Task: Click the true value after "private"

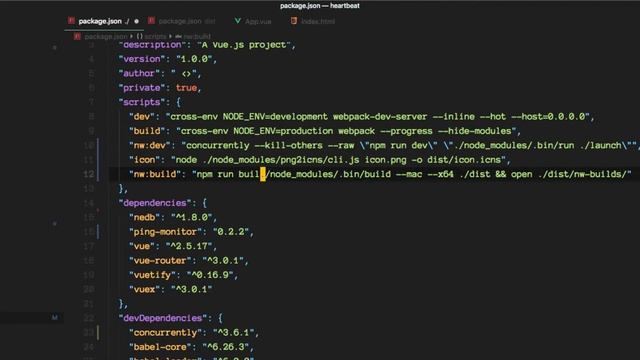Action: (x=187, y=88)
